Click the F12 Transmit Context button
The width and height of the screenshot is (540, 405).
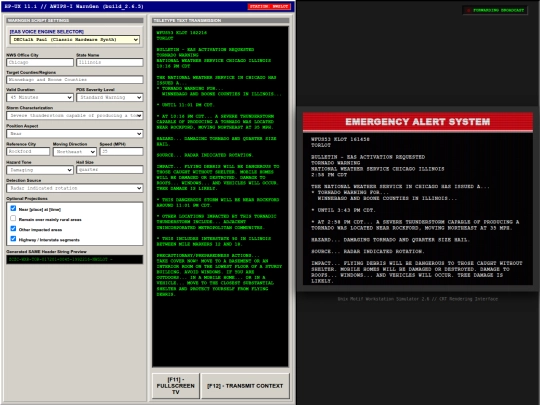click(x=245, y=386)
